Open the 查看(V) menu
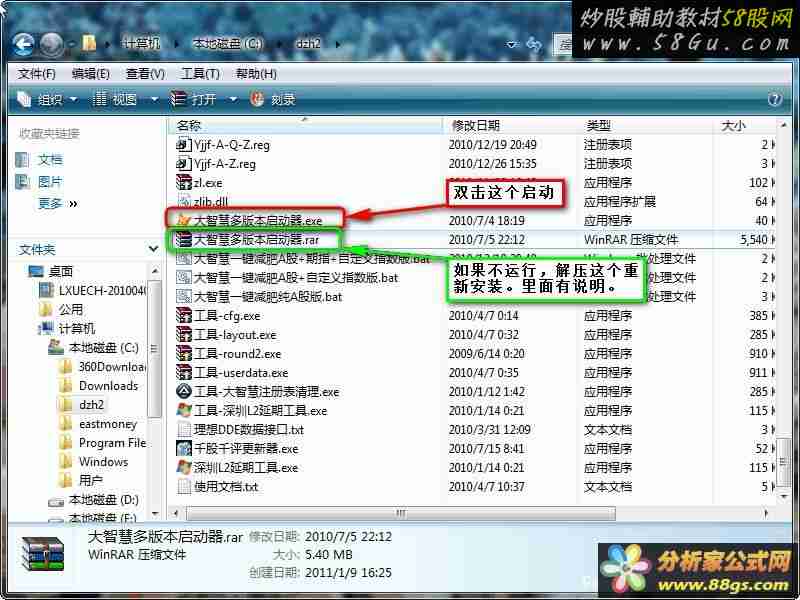The width and height of the screenshot is (800, 600). click(145, 74)
